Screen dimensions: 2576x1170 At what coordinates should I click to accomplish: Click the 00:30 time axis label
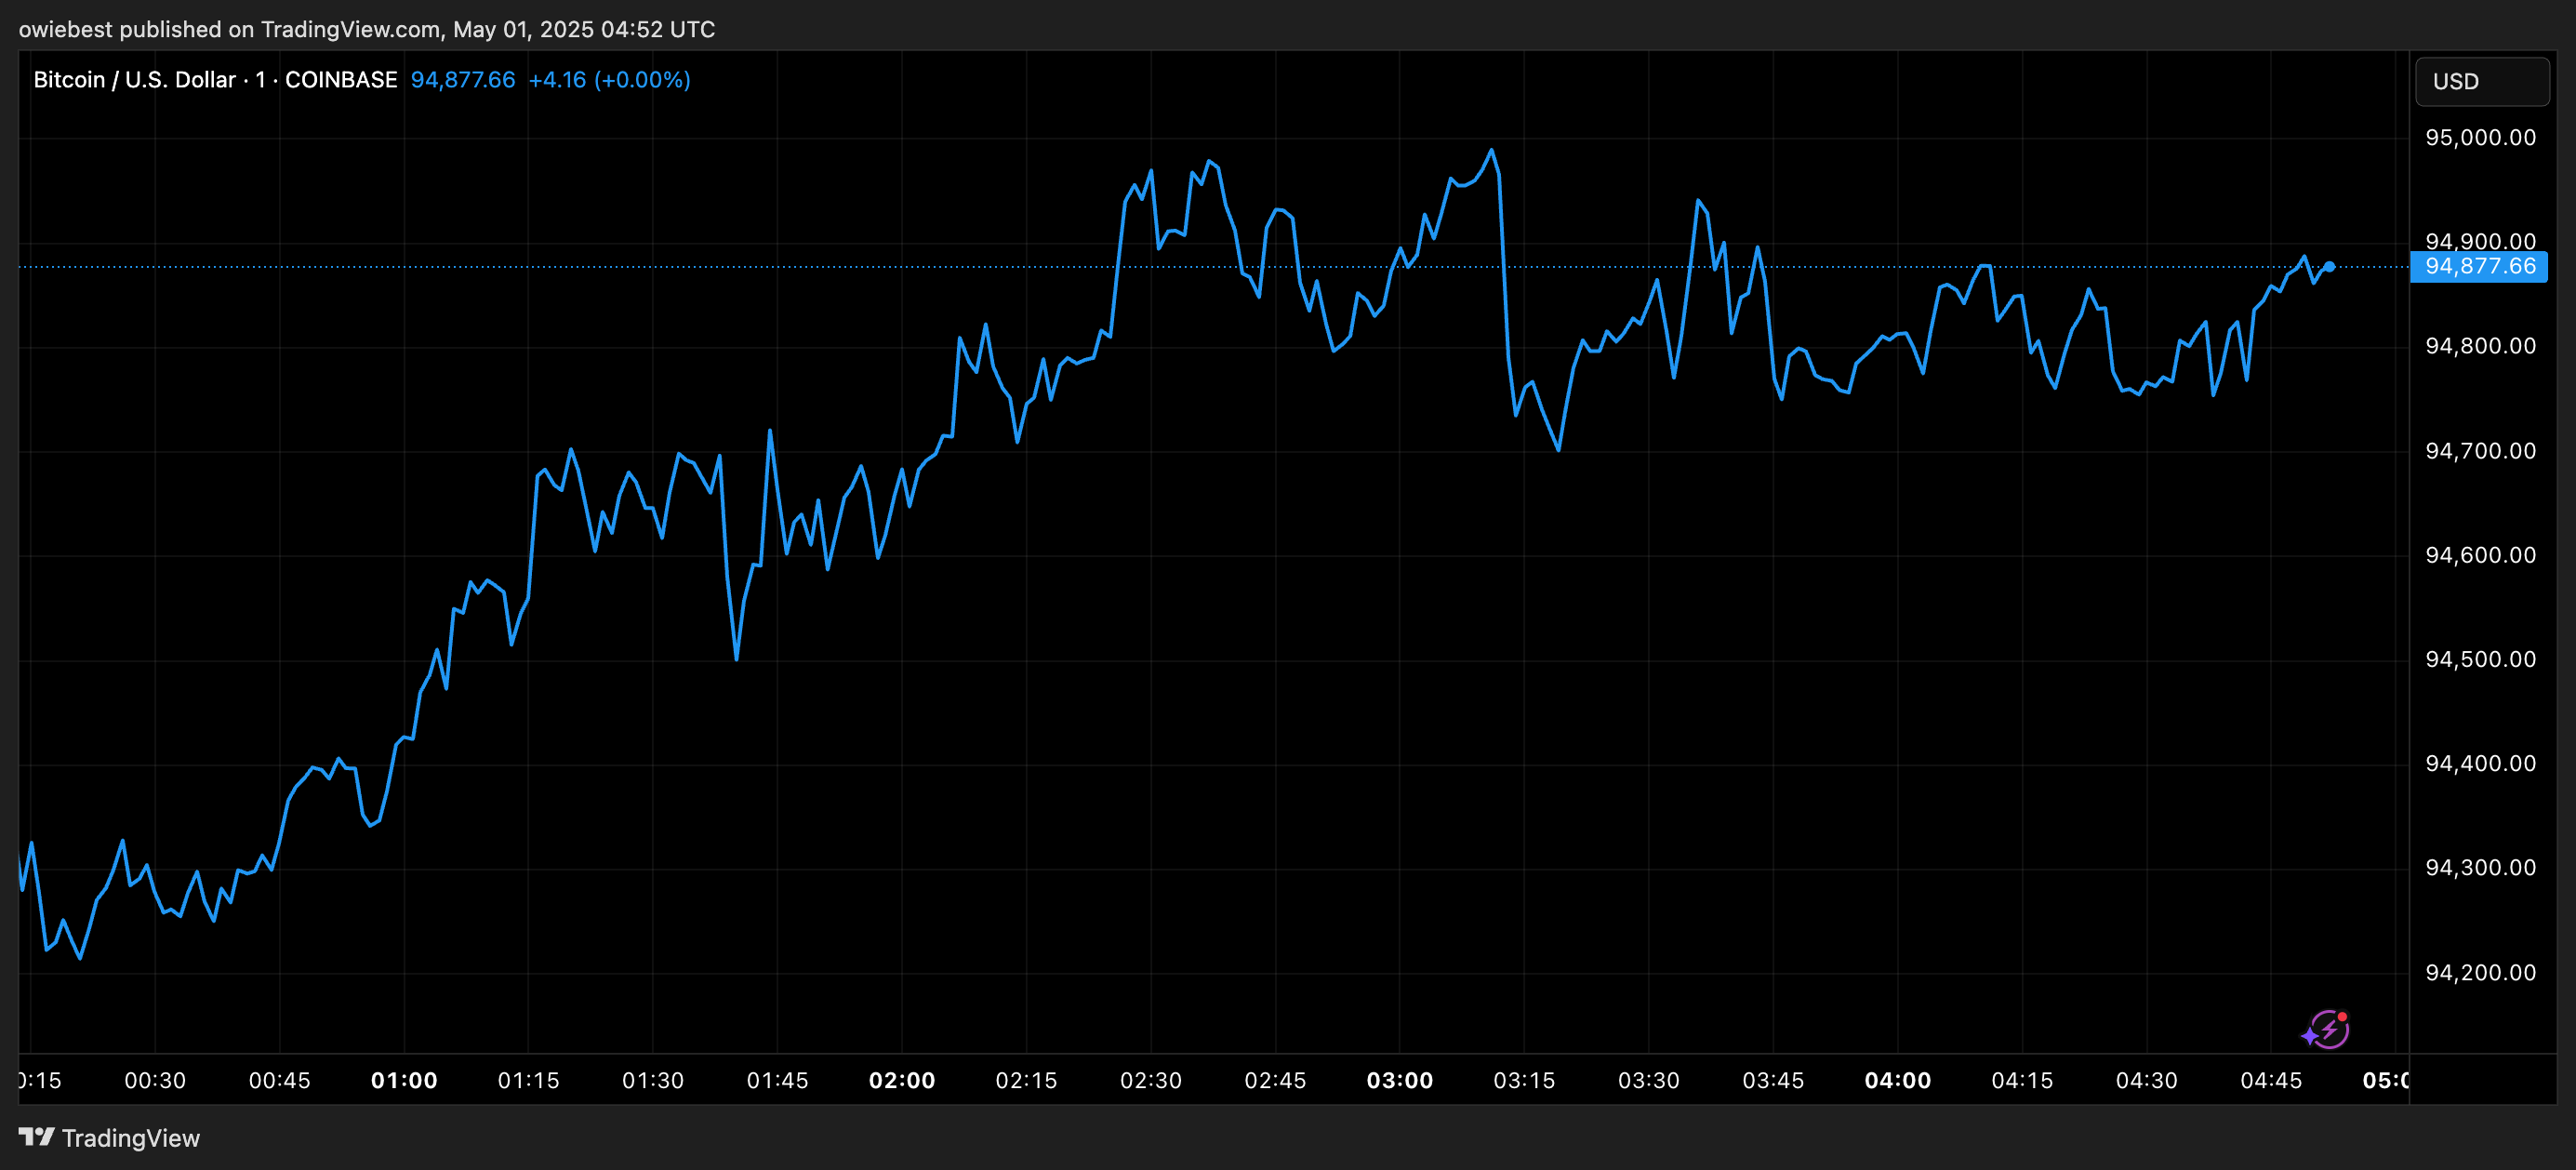click(x=155, y=1080)
